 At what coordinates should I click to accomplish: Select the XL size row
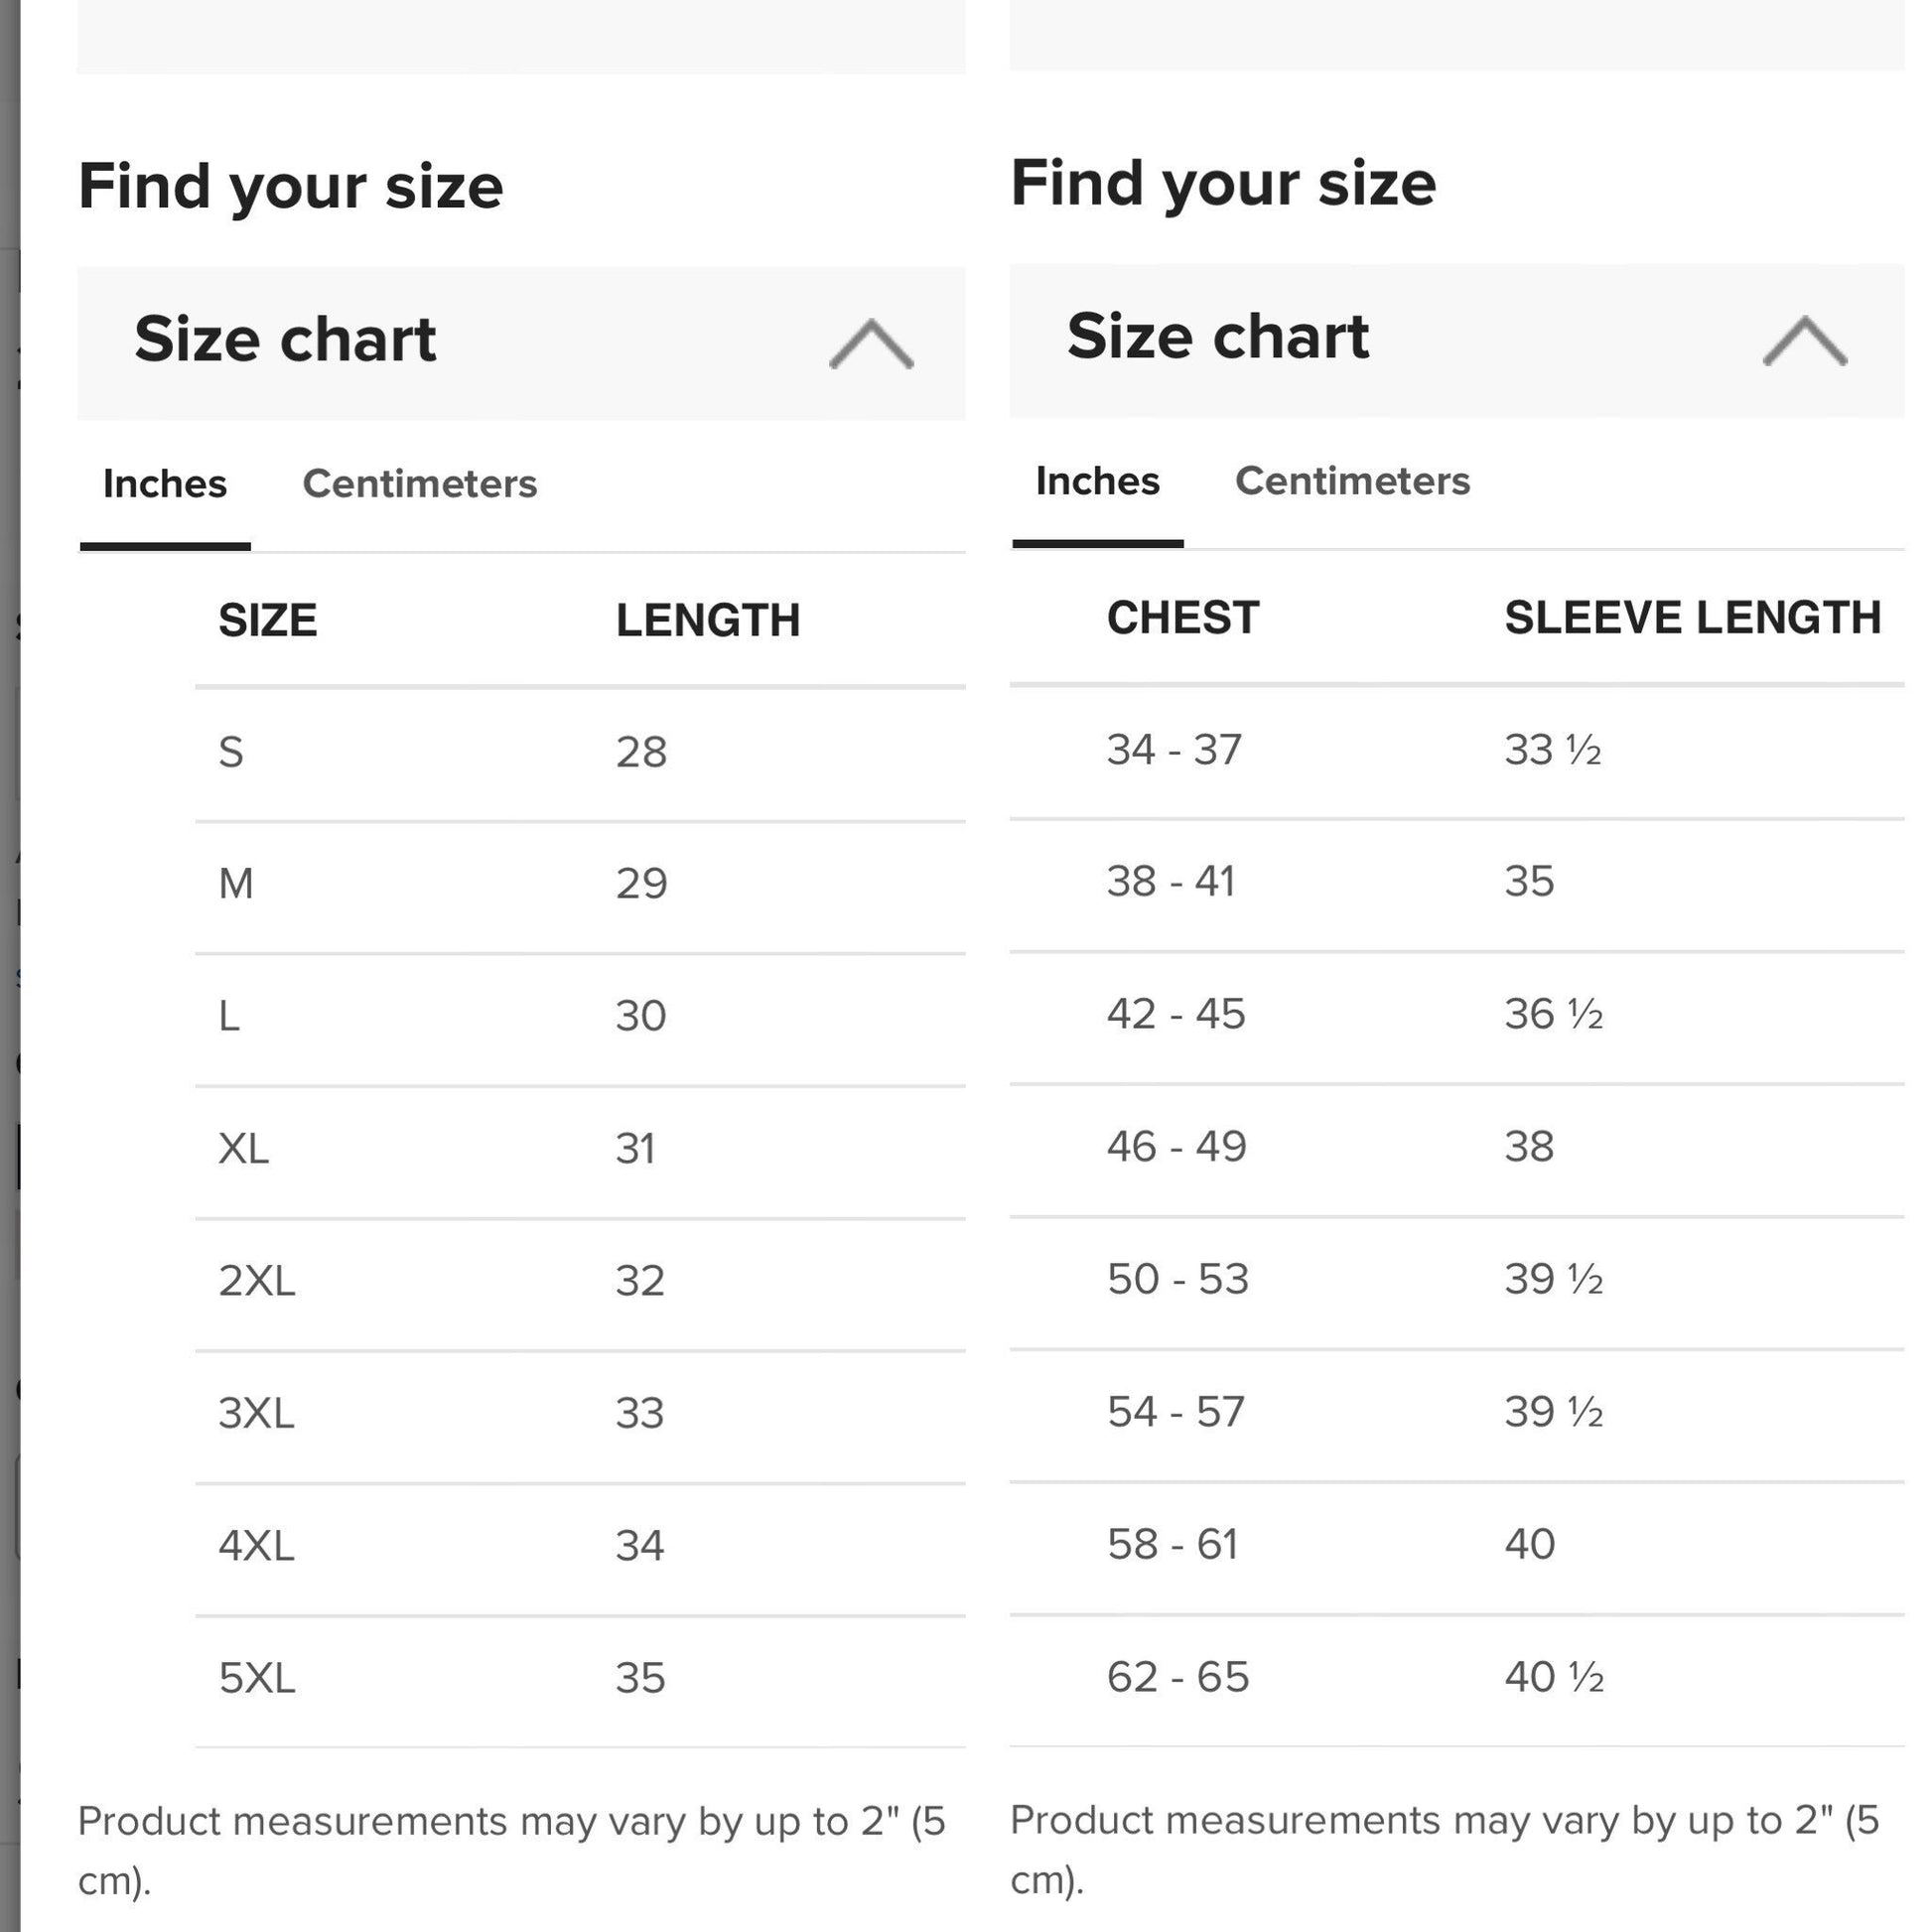point(580,1149)
